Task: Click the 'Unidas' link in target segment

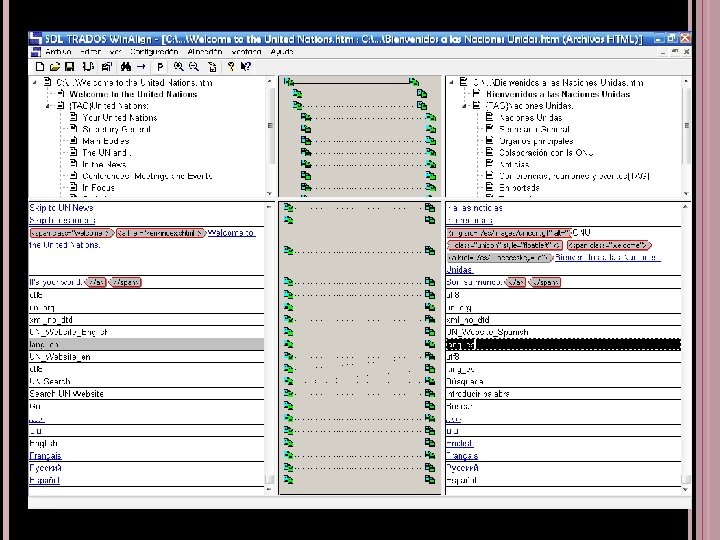Action: click(460, 270)
